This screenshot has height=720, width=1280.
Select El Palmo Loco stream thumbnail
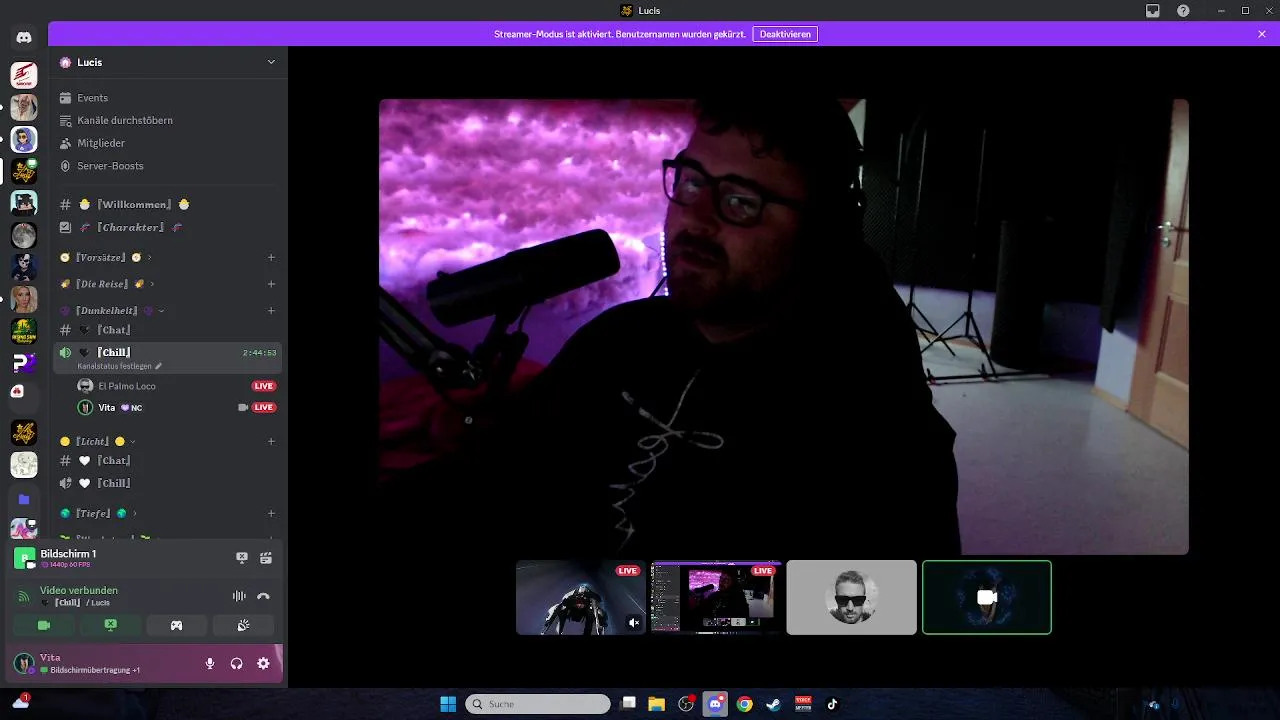click(x=581, y=597)
